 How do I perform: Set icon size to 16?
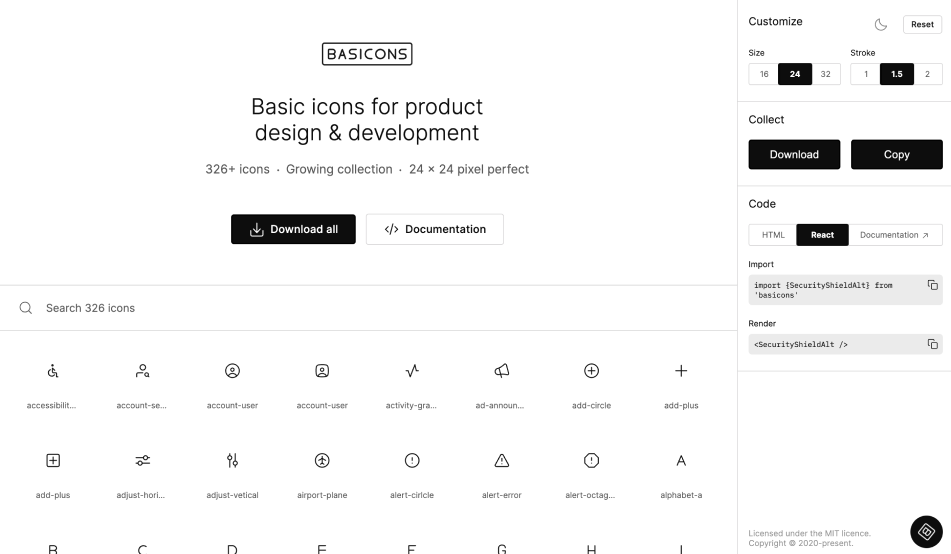tap(764, 75)
